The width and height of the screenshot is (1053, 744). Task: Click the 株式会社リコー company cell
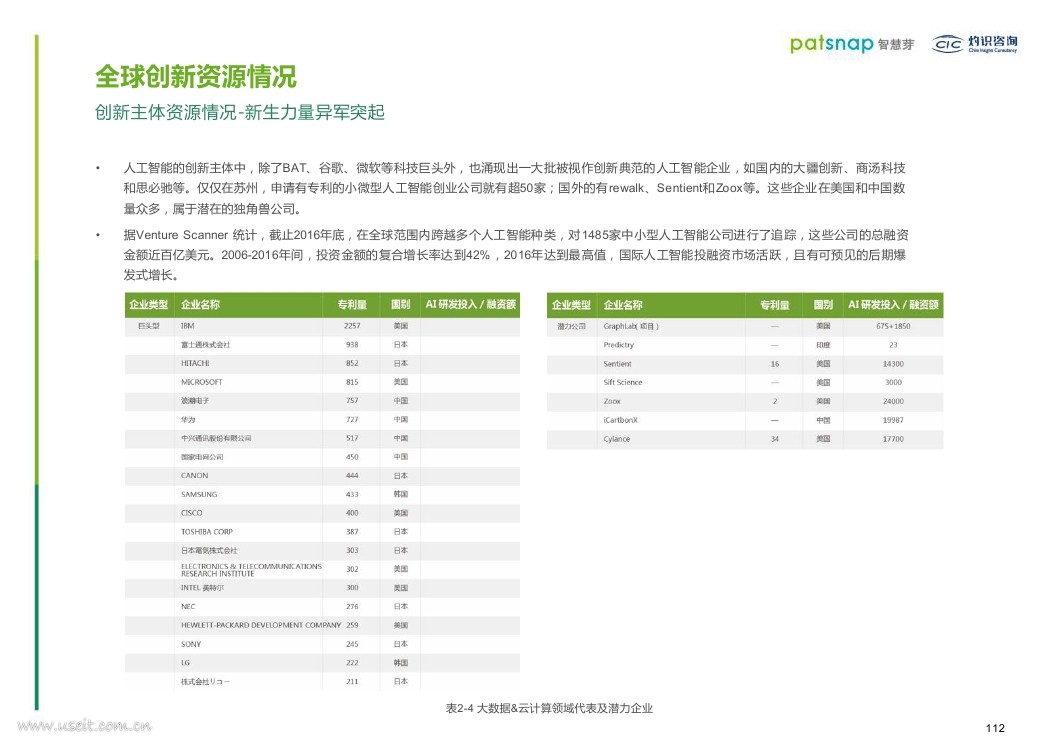click(x=205, y=682)
